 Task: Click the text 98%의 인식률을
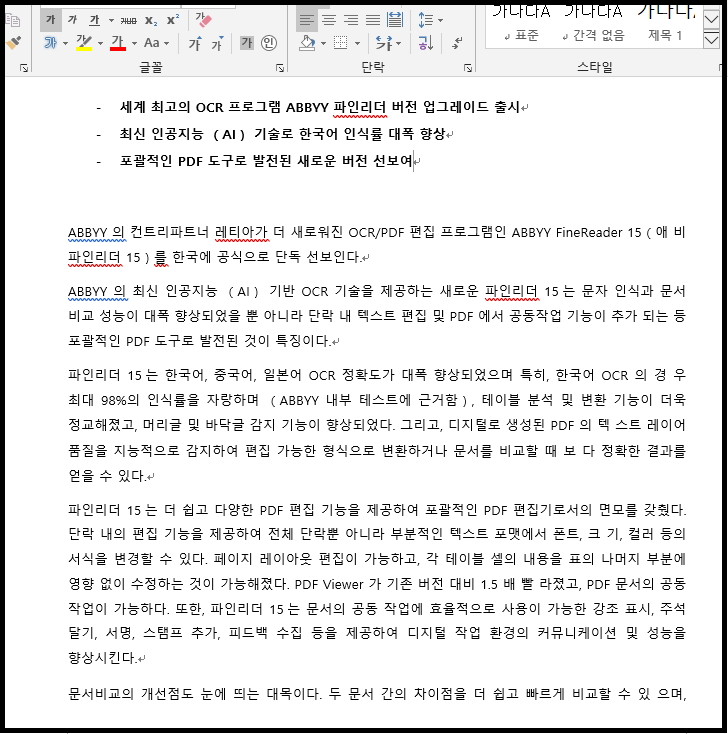(150, 400)
